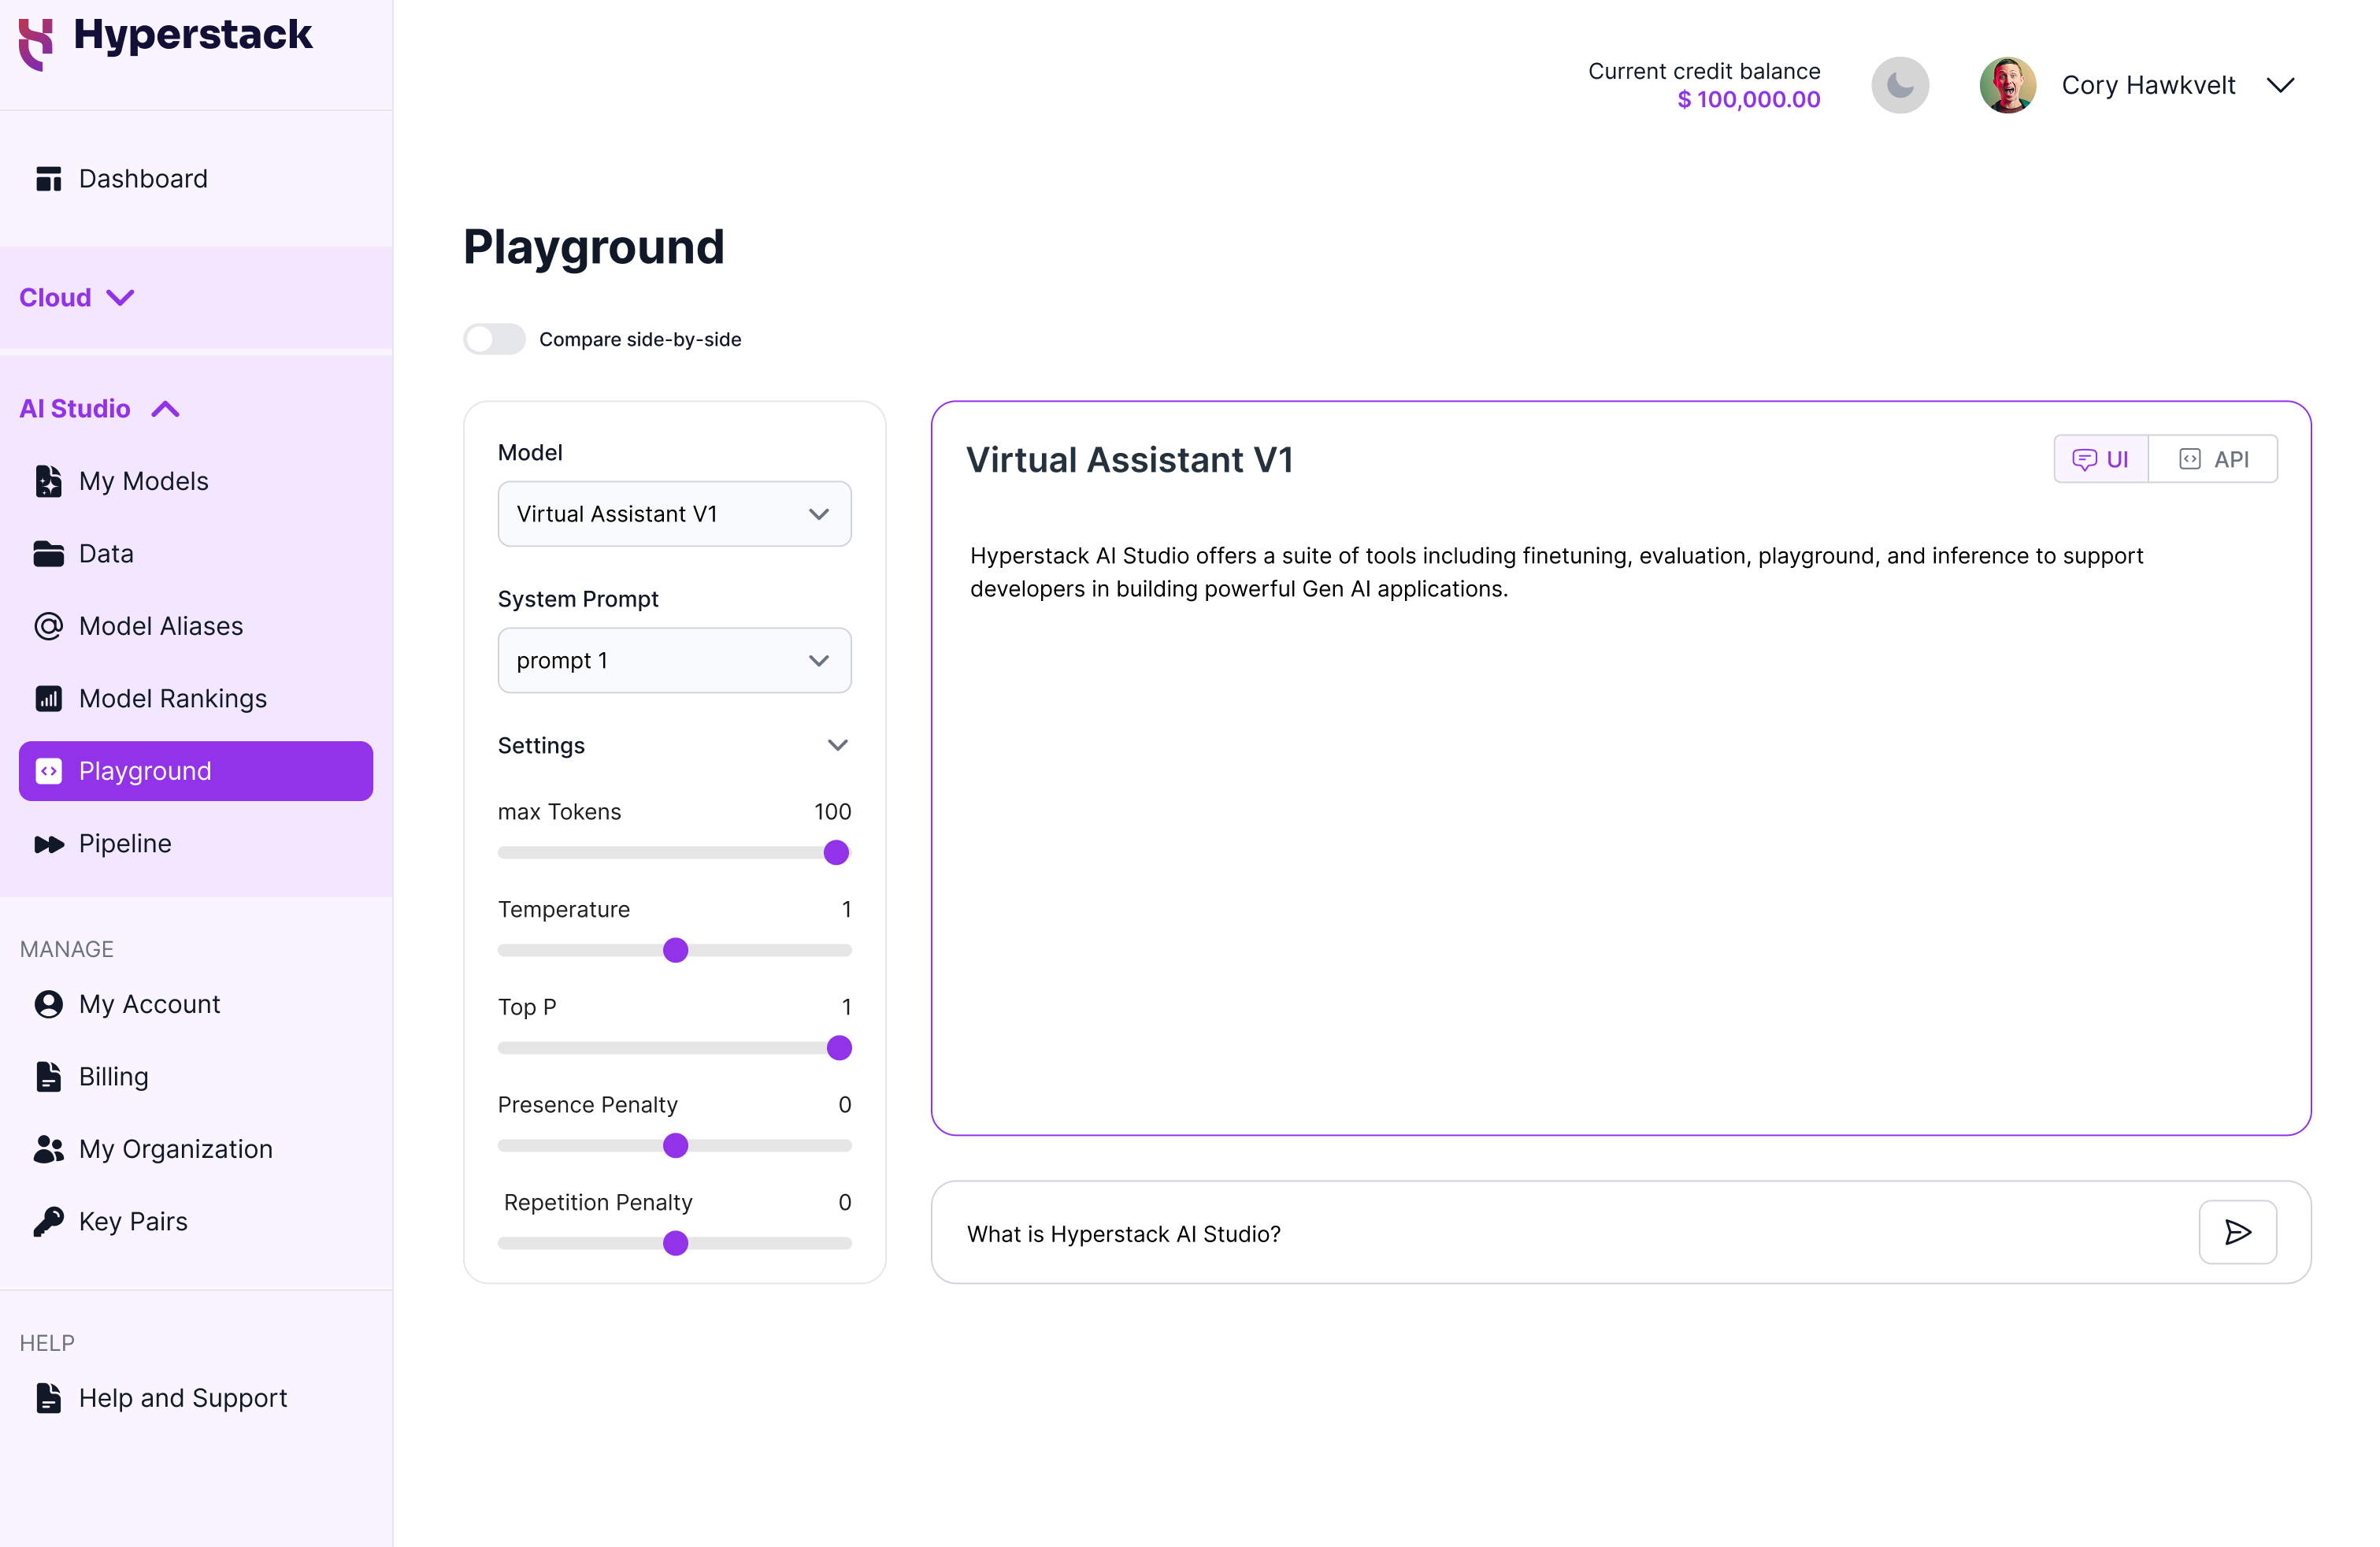Click the Data folder icon
The image size is (2380, 1547).
tap(48, 554)
